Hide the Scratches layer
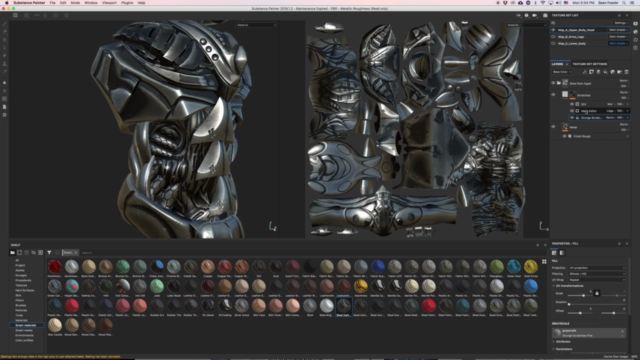The width and height of the screenshot is (640, 360). 553,95
